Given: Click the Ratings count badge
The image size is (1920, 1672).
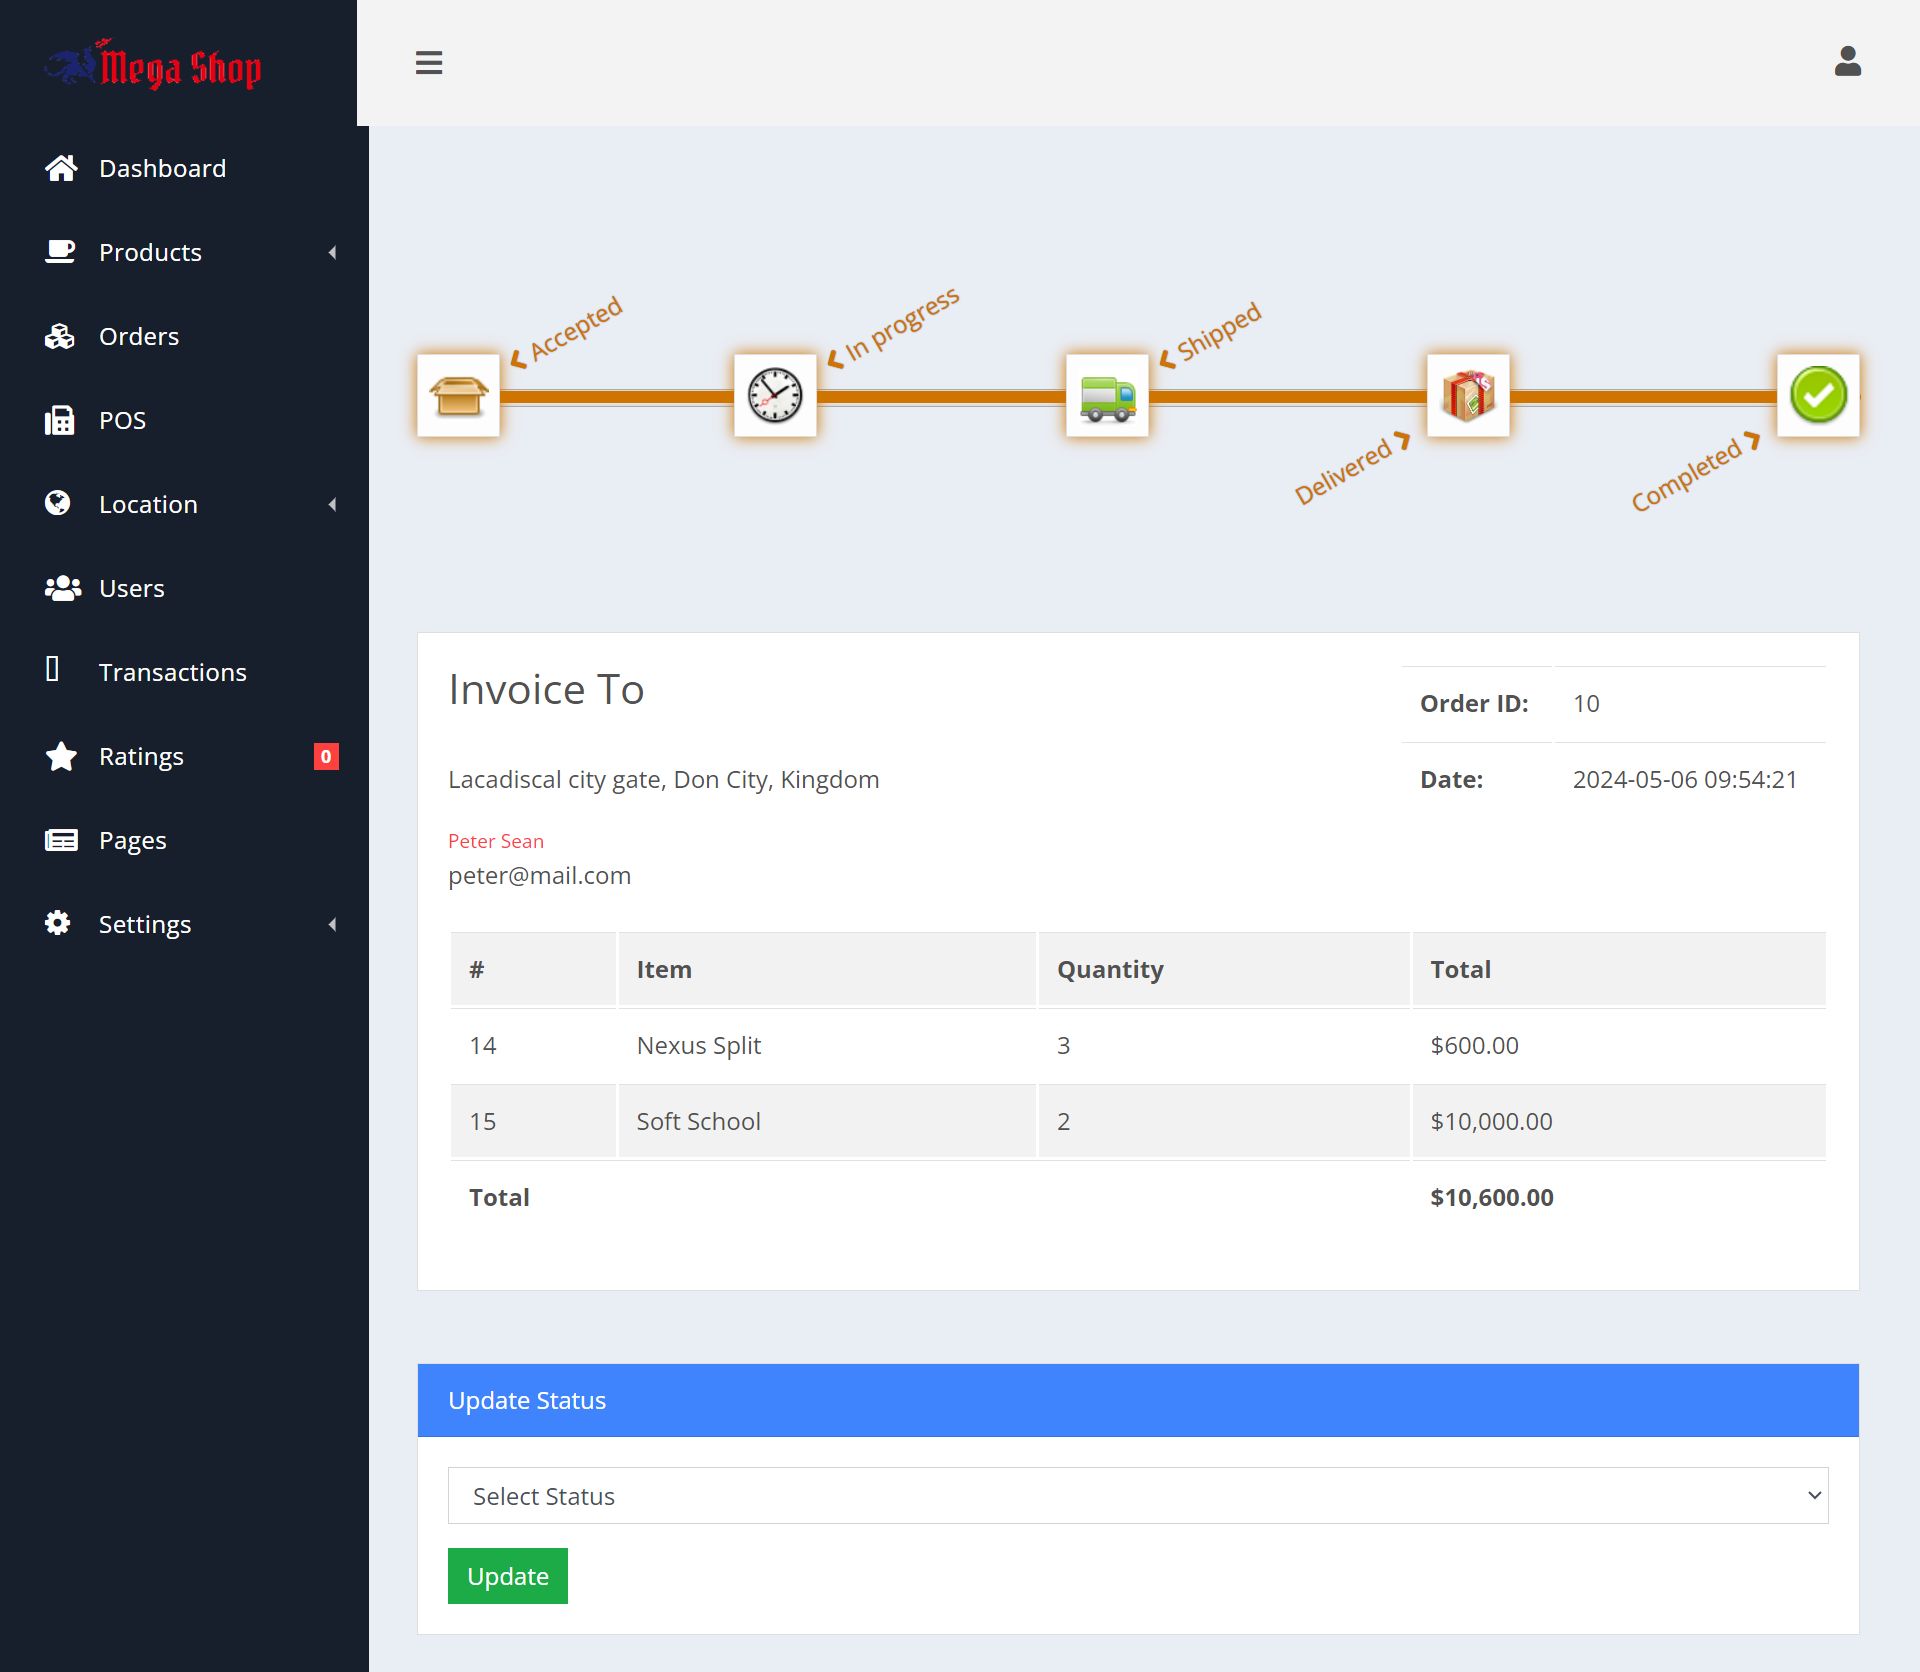Looking at the screenshot, I should pyautogui.click(x=326, y=757).
